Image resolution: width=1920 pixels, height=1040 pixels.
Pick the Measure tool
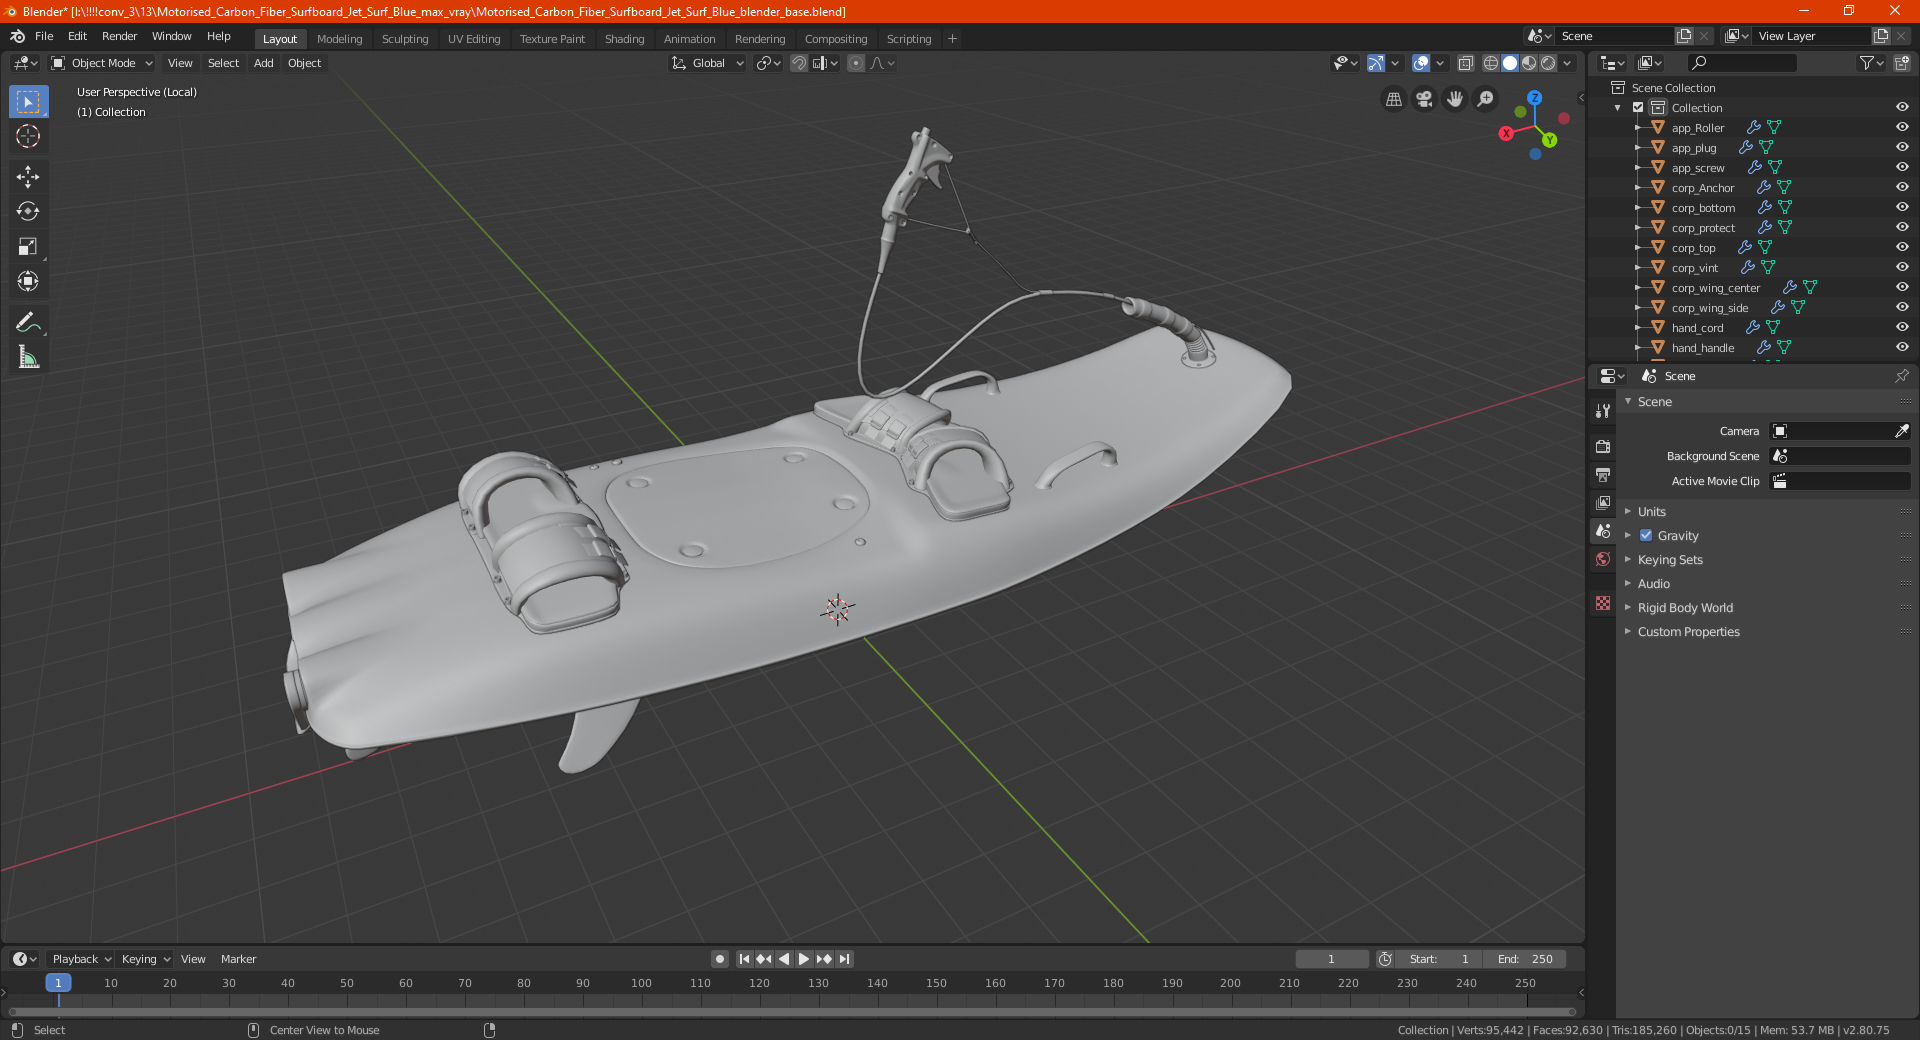pyautogui.click(x=28, y=358)
